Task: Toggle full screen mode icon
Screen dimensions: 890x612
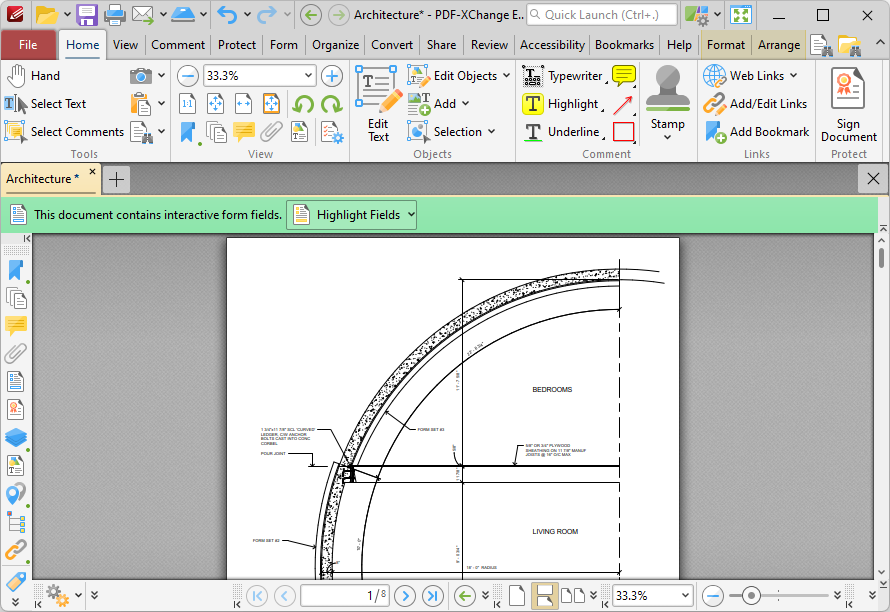Action: [741, 15]
